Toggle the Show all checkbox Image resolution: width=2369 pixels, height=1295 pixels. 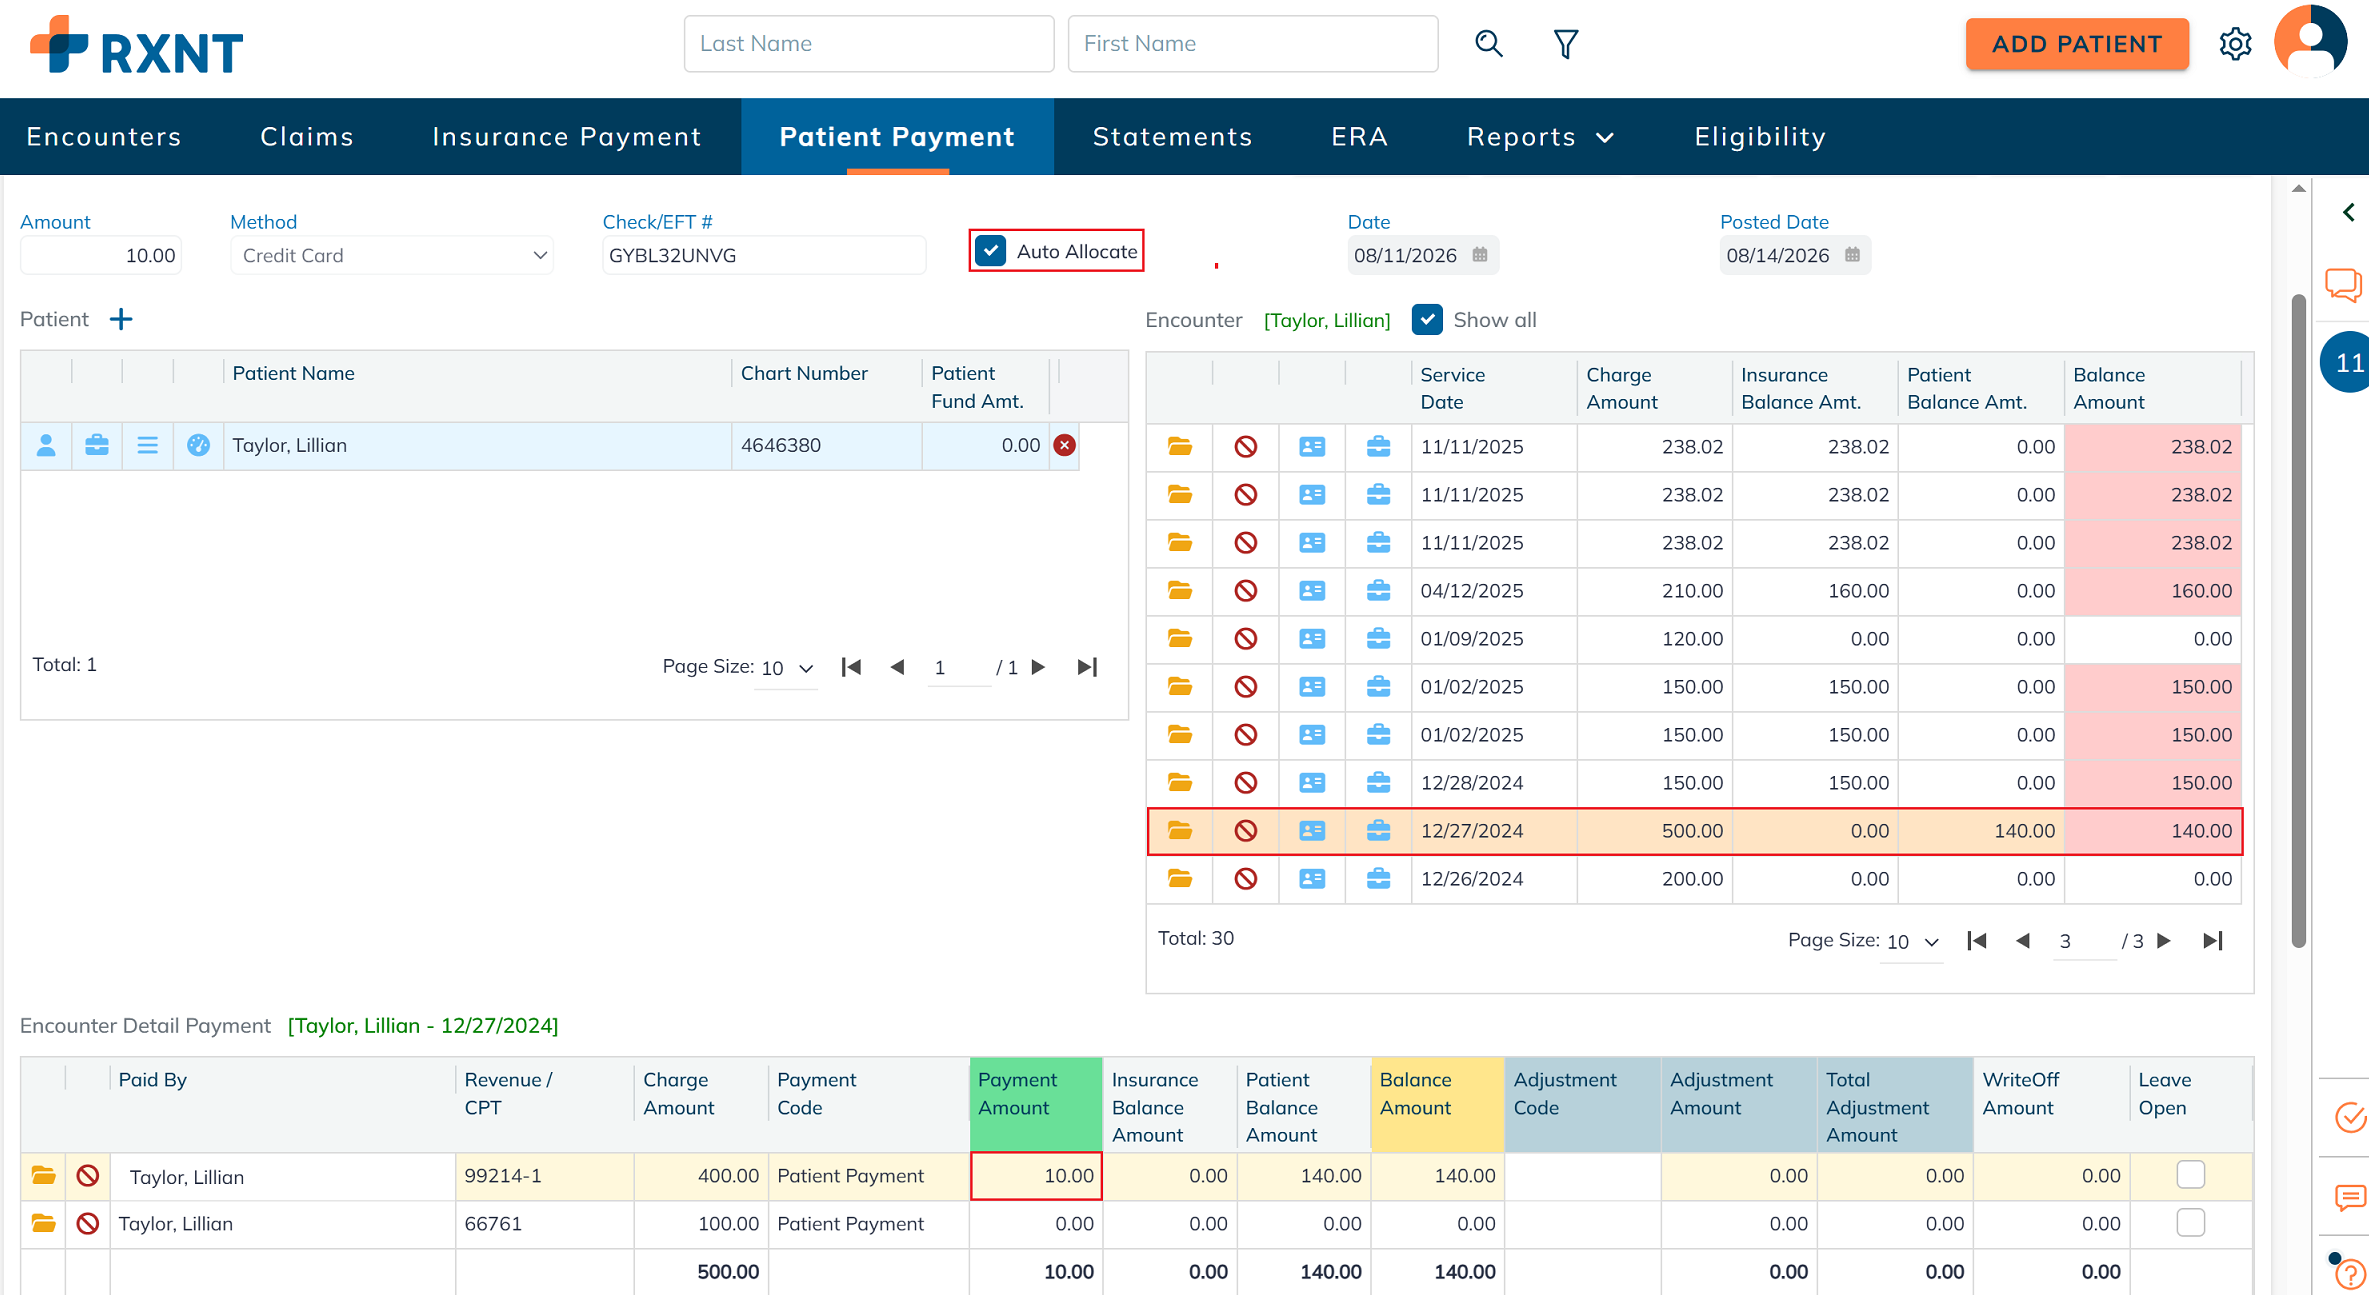[x=1427, y=320]
